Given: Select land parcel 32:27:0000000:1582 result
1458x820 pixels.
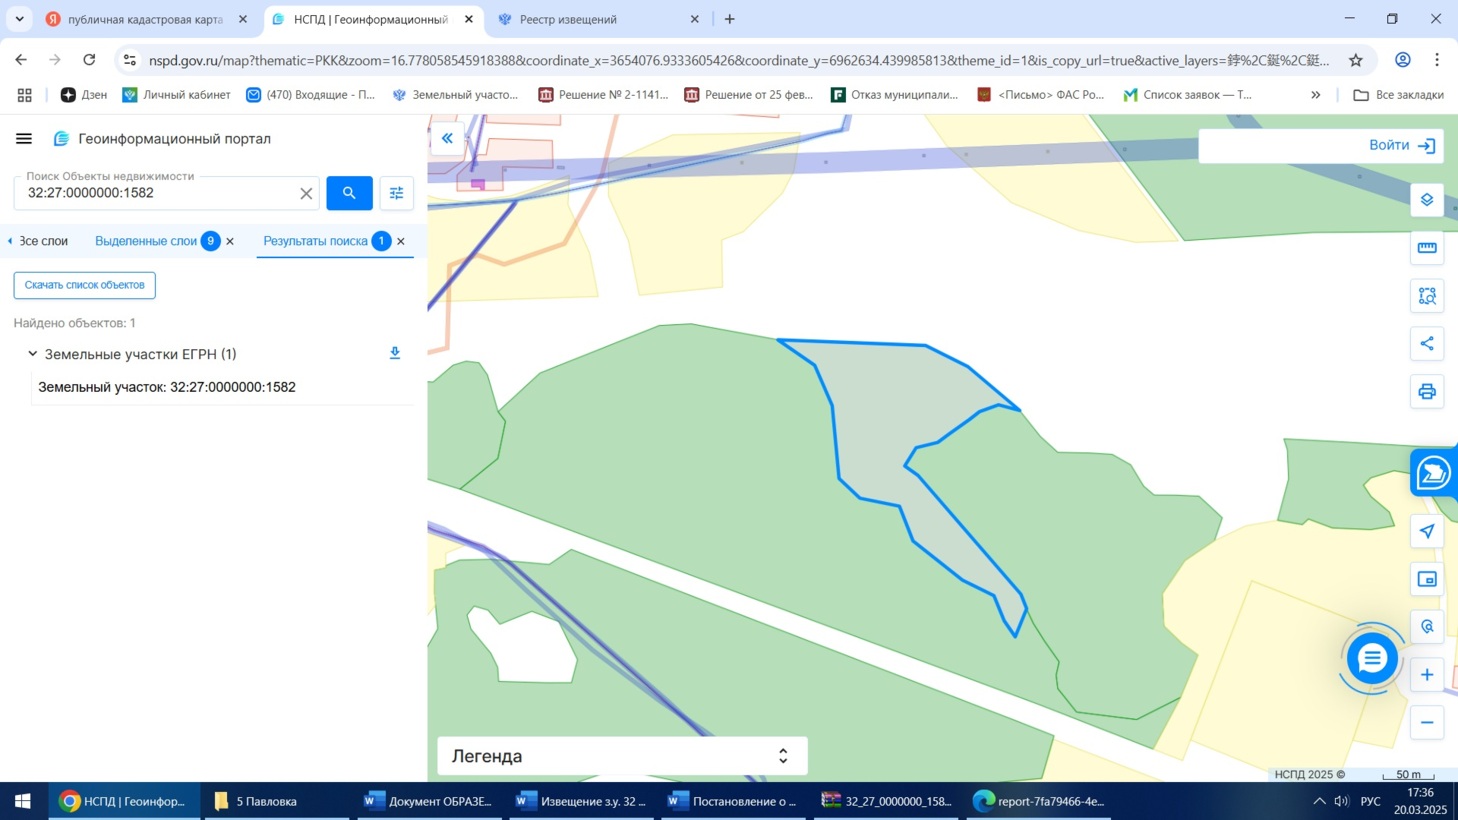Looking at the screenshot, I should pyautogui.click(x=167, y=387).
